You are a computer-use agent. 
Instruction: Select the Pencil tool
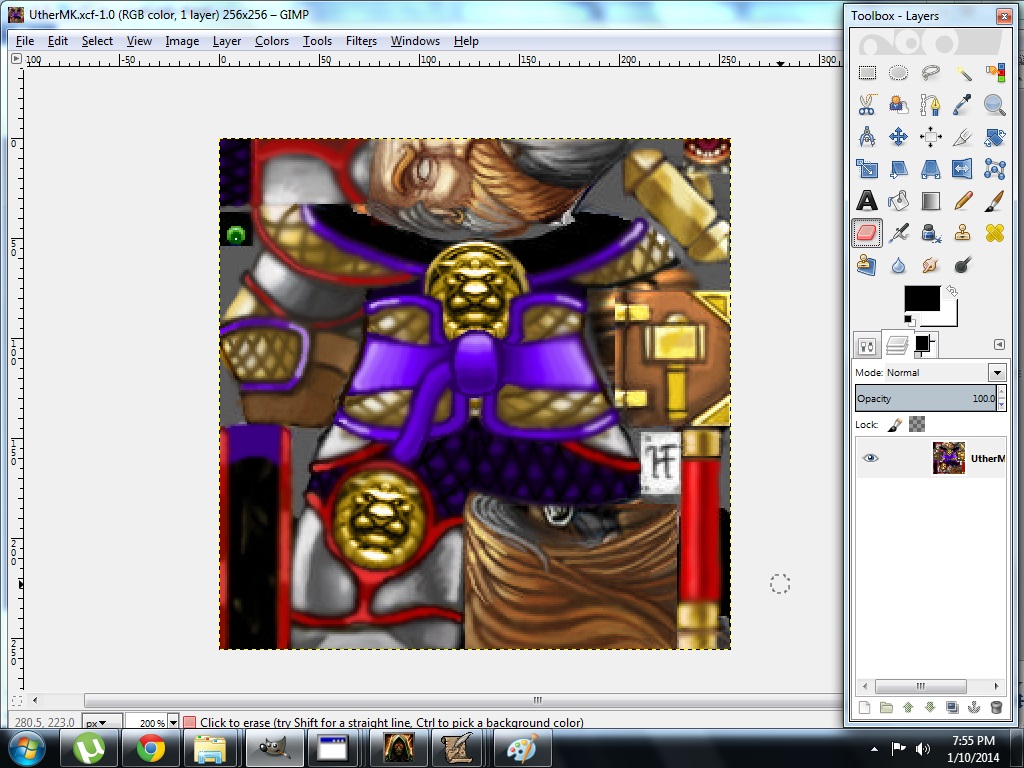pos(963,200)
